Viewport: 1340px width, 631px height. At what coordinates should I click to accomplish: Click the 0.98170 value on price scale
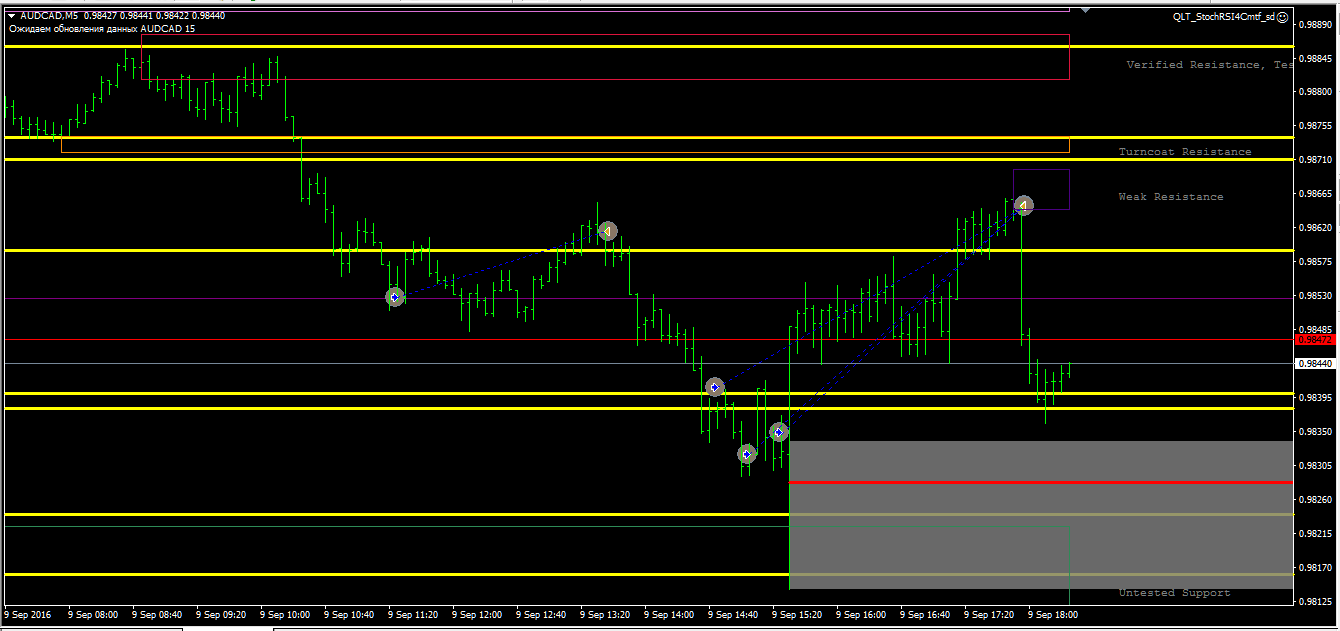(x=1315, y=568)
